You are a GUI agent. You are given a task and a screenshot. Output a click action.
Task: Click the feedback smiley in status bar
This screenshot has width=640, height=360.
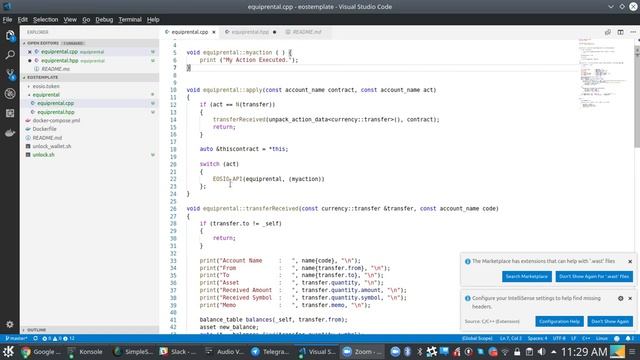pos(617,338)
